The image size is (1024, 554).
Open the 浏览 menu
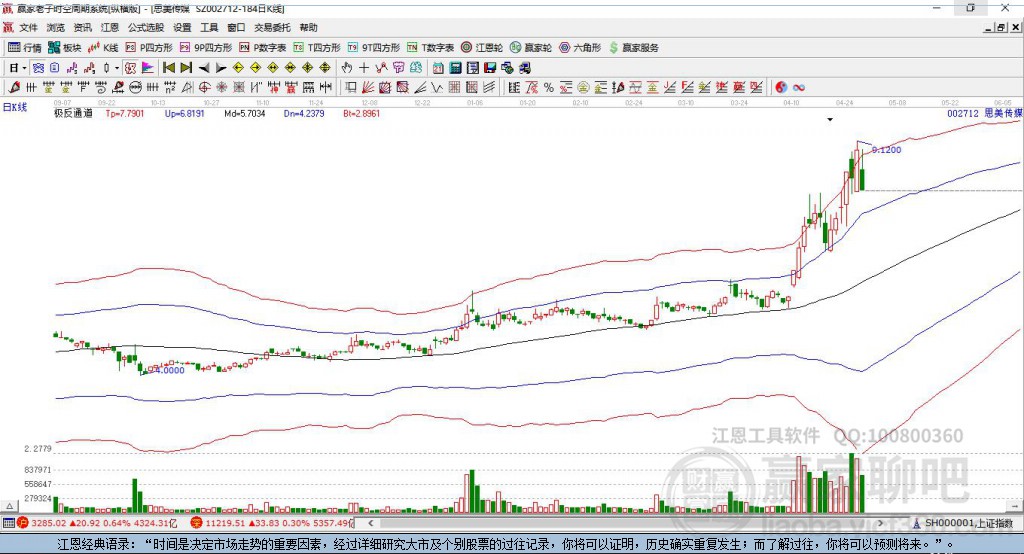(x=56, y=27)
